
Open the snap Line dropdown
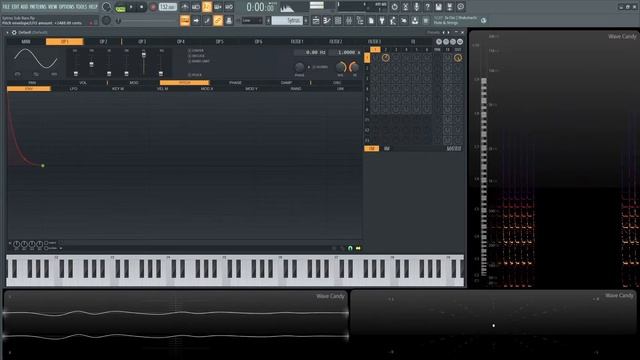pyautogui.click(x=252, y=20)
